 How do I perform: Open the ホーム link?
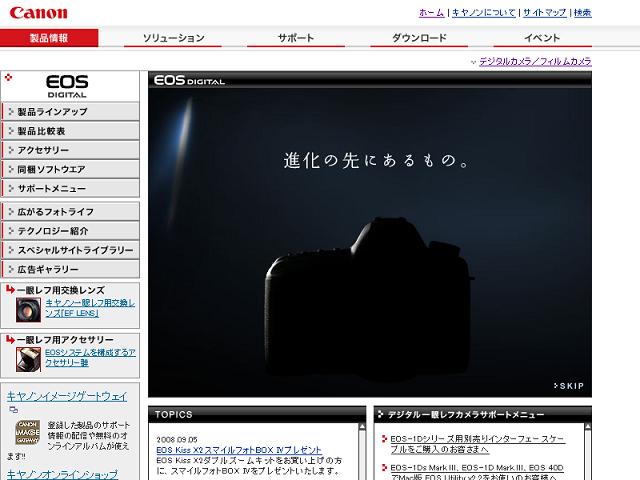tap(431, 13)
